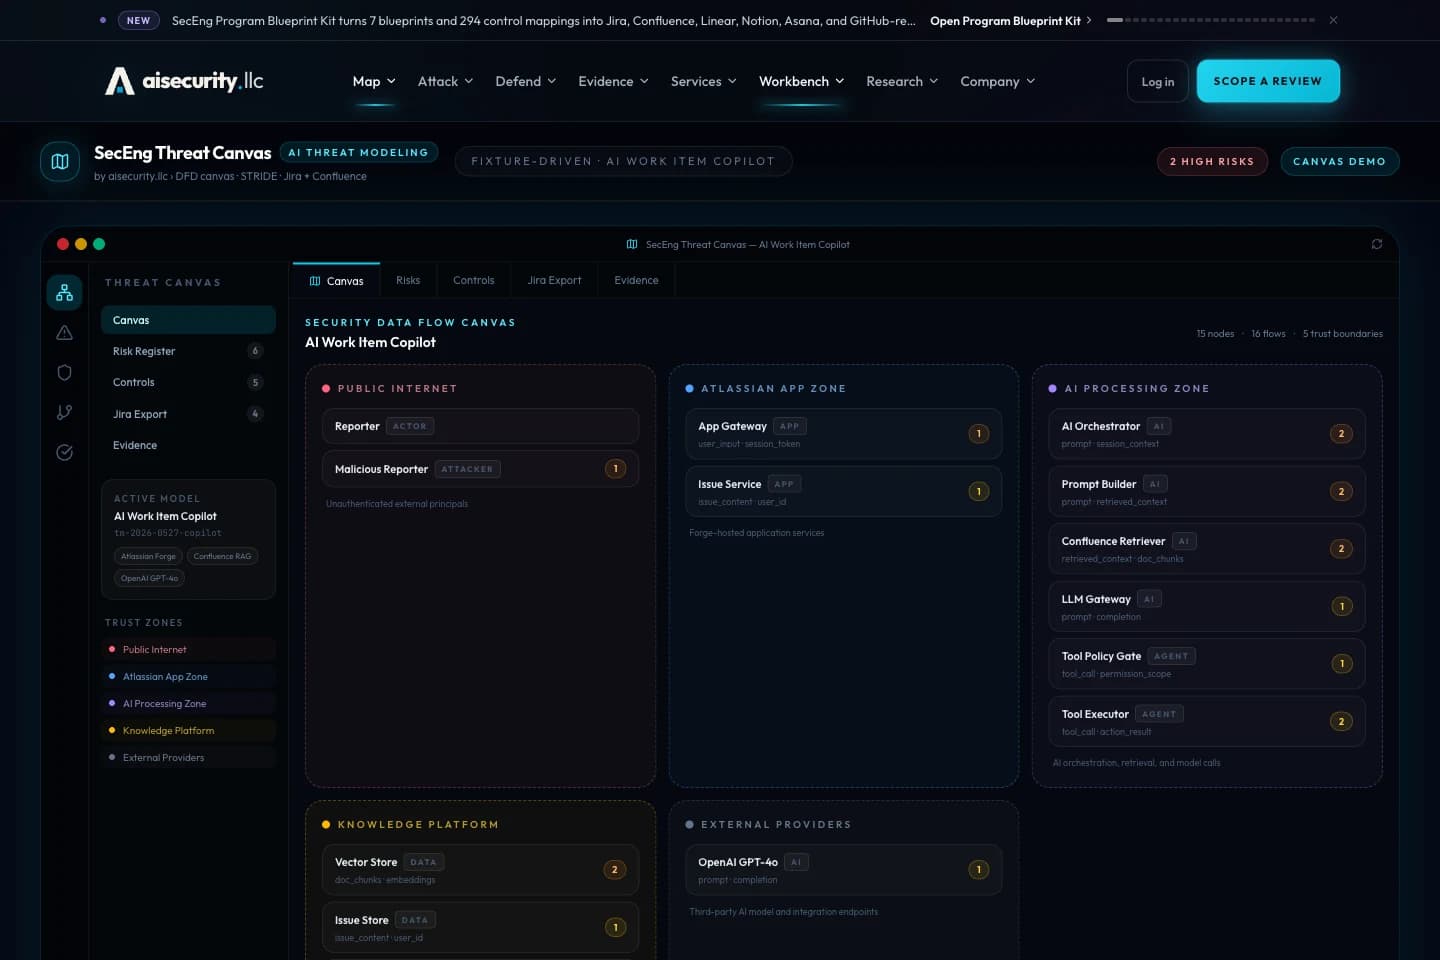
Task: Click the refresh icon in window title bar
Action: [1377, 244]
